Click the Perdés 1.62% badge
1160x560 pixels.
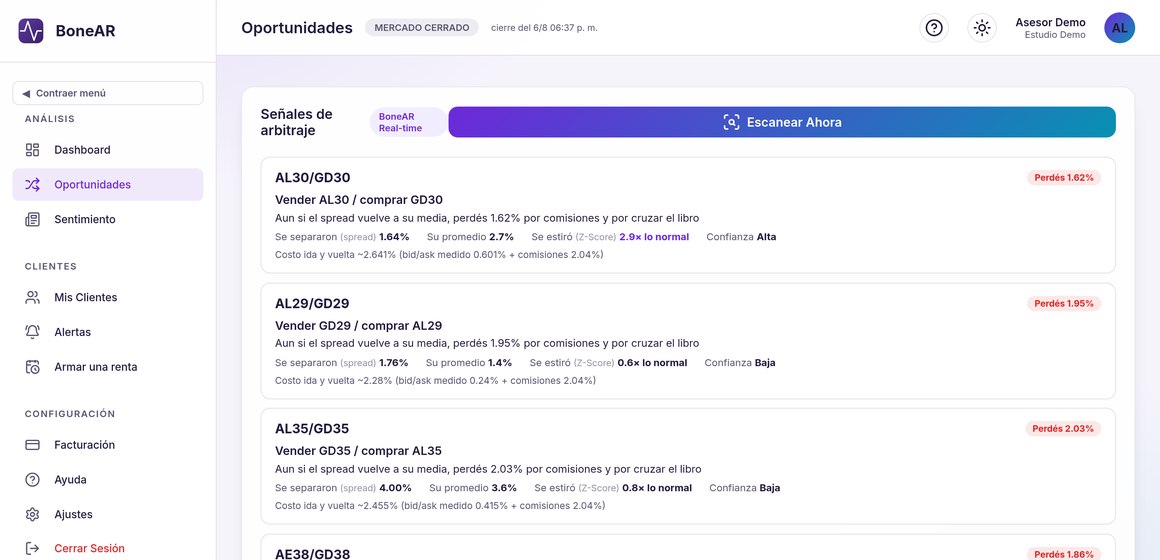click(1063, 178)
